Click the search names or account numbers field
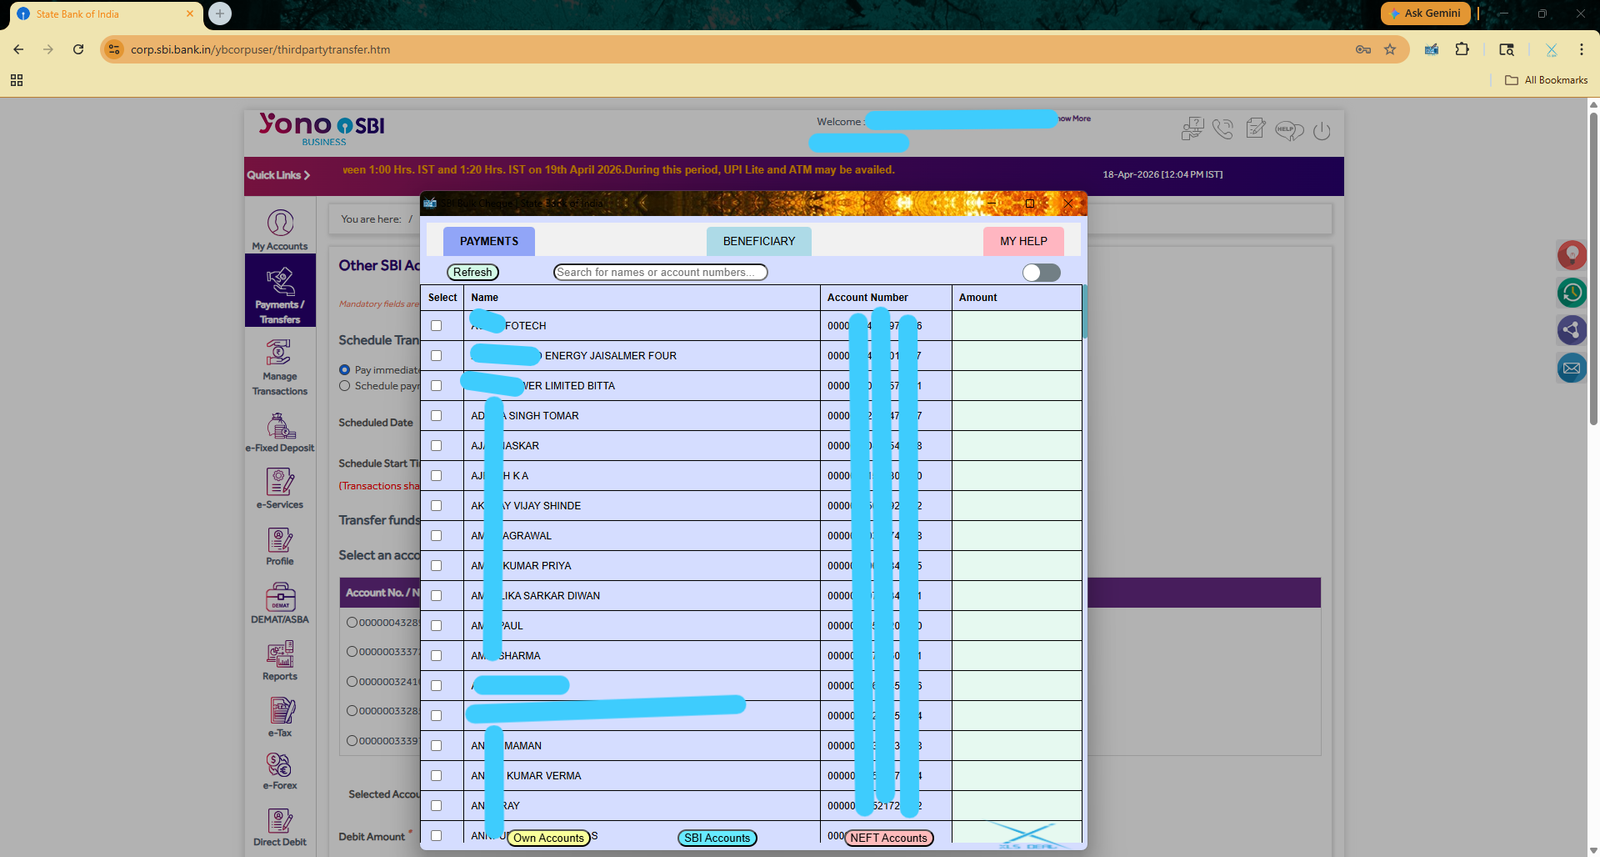Viewport: 1600px width, 857px height. tap(660, 272)
